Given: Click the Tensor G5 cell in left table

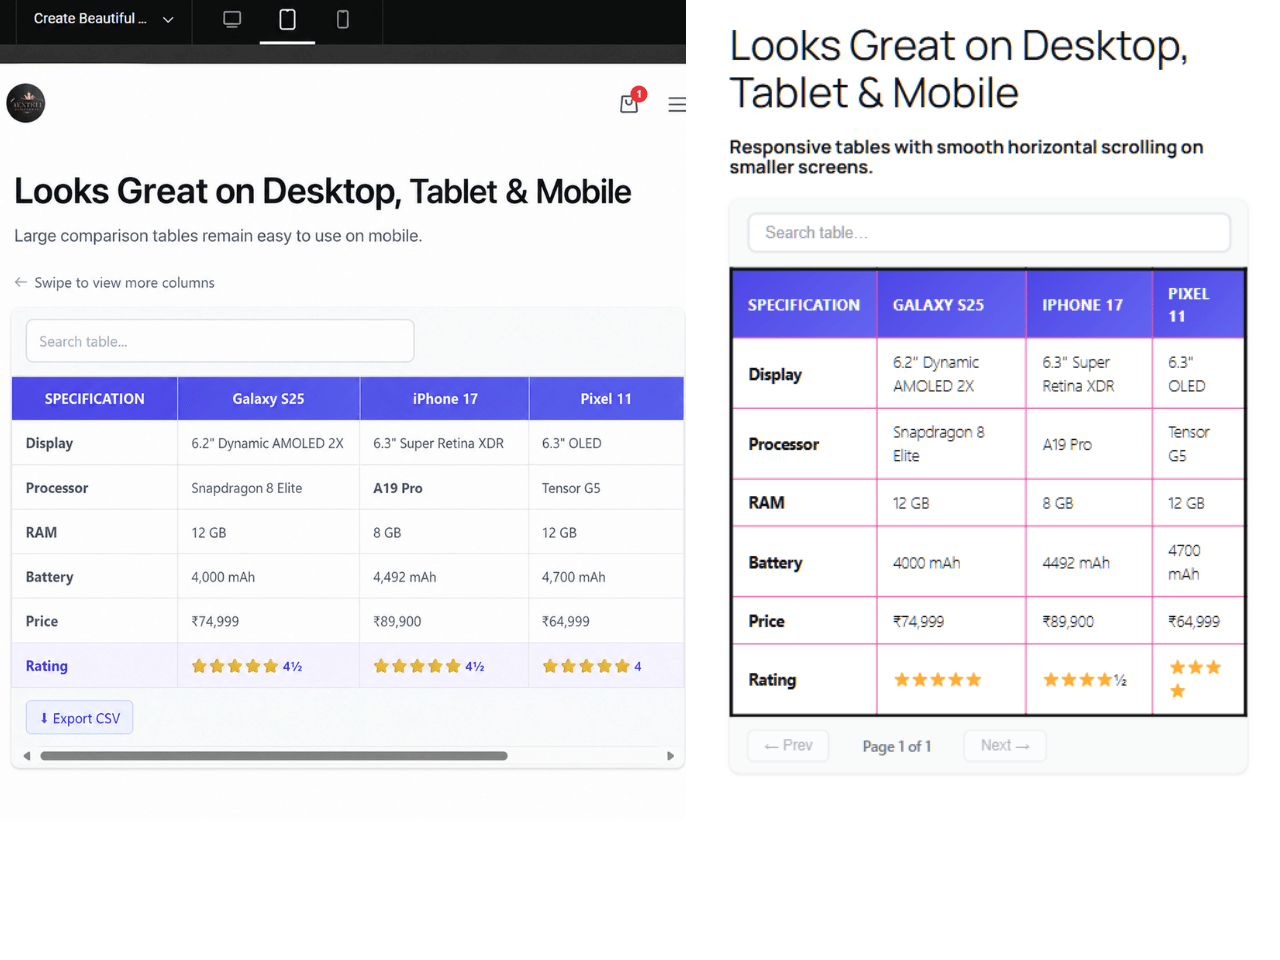Looking at the screenshot, I should (x=571, y=488).
